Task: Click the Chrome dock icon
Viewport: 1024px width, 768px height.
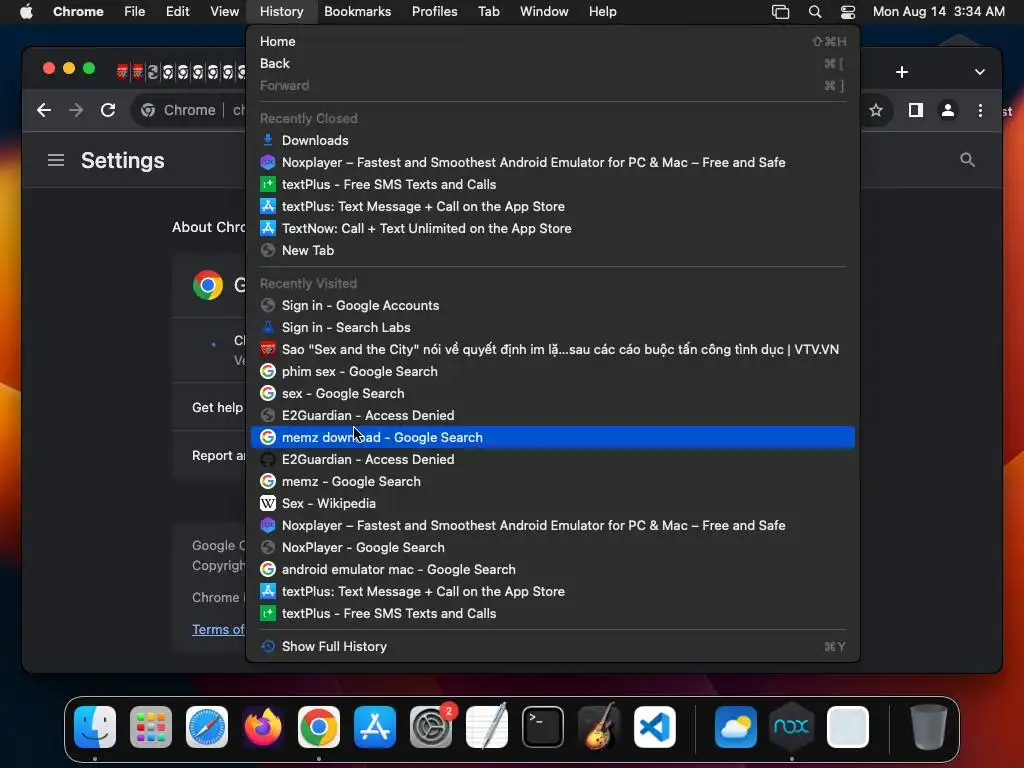Action: tap(319, 726)
